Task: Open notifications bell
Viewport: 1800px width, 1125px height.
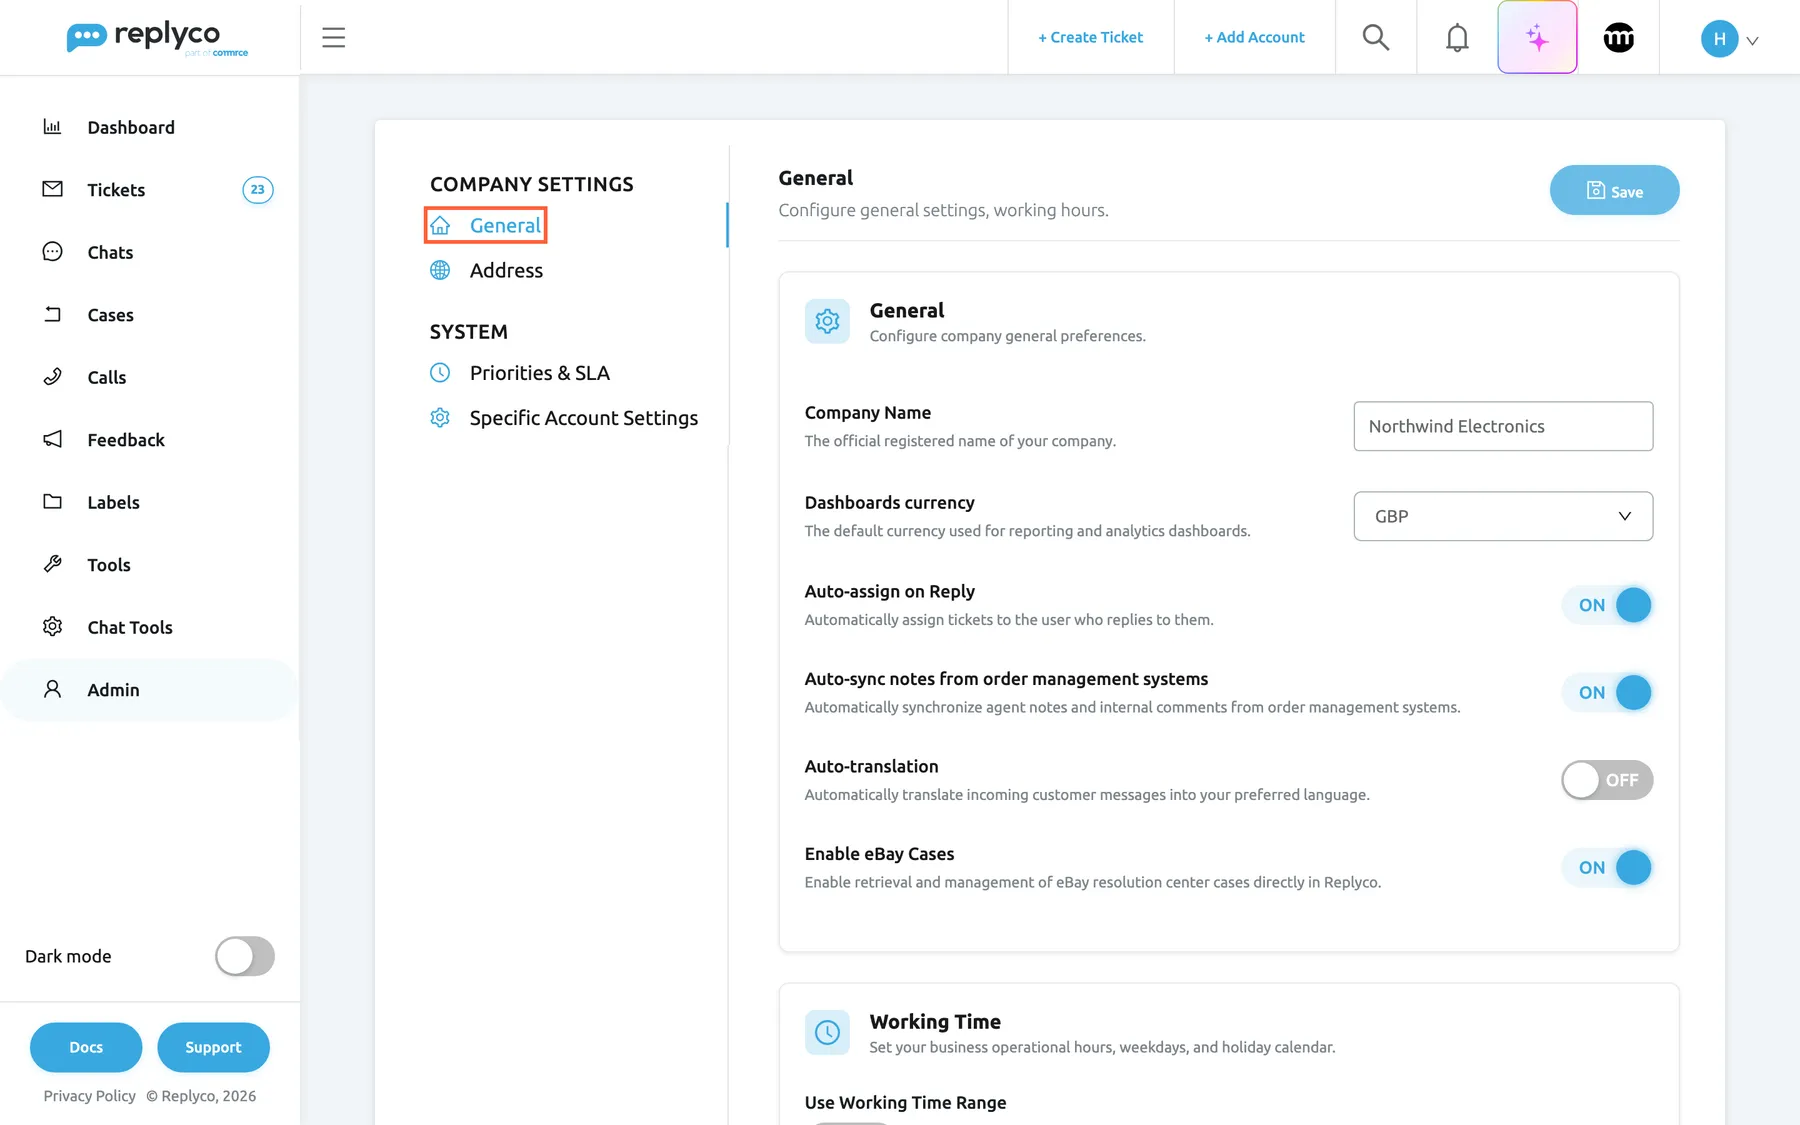Action: point(1457,37)
